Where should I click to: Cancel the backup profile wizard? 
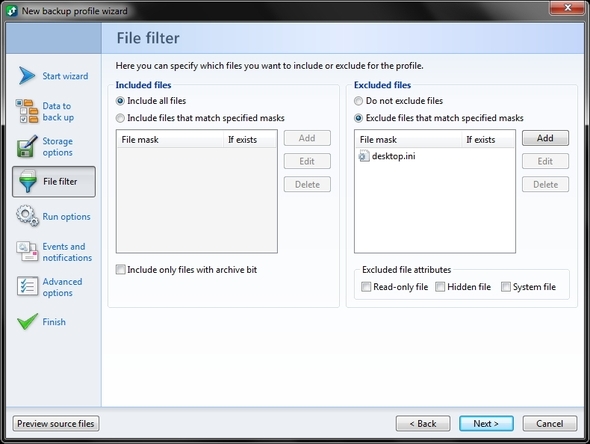(550, 424)
